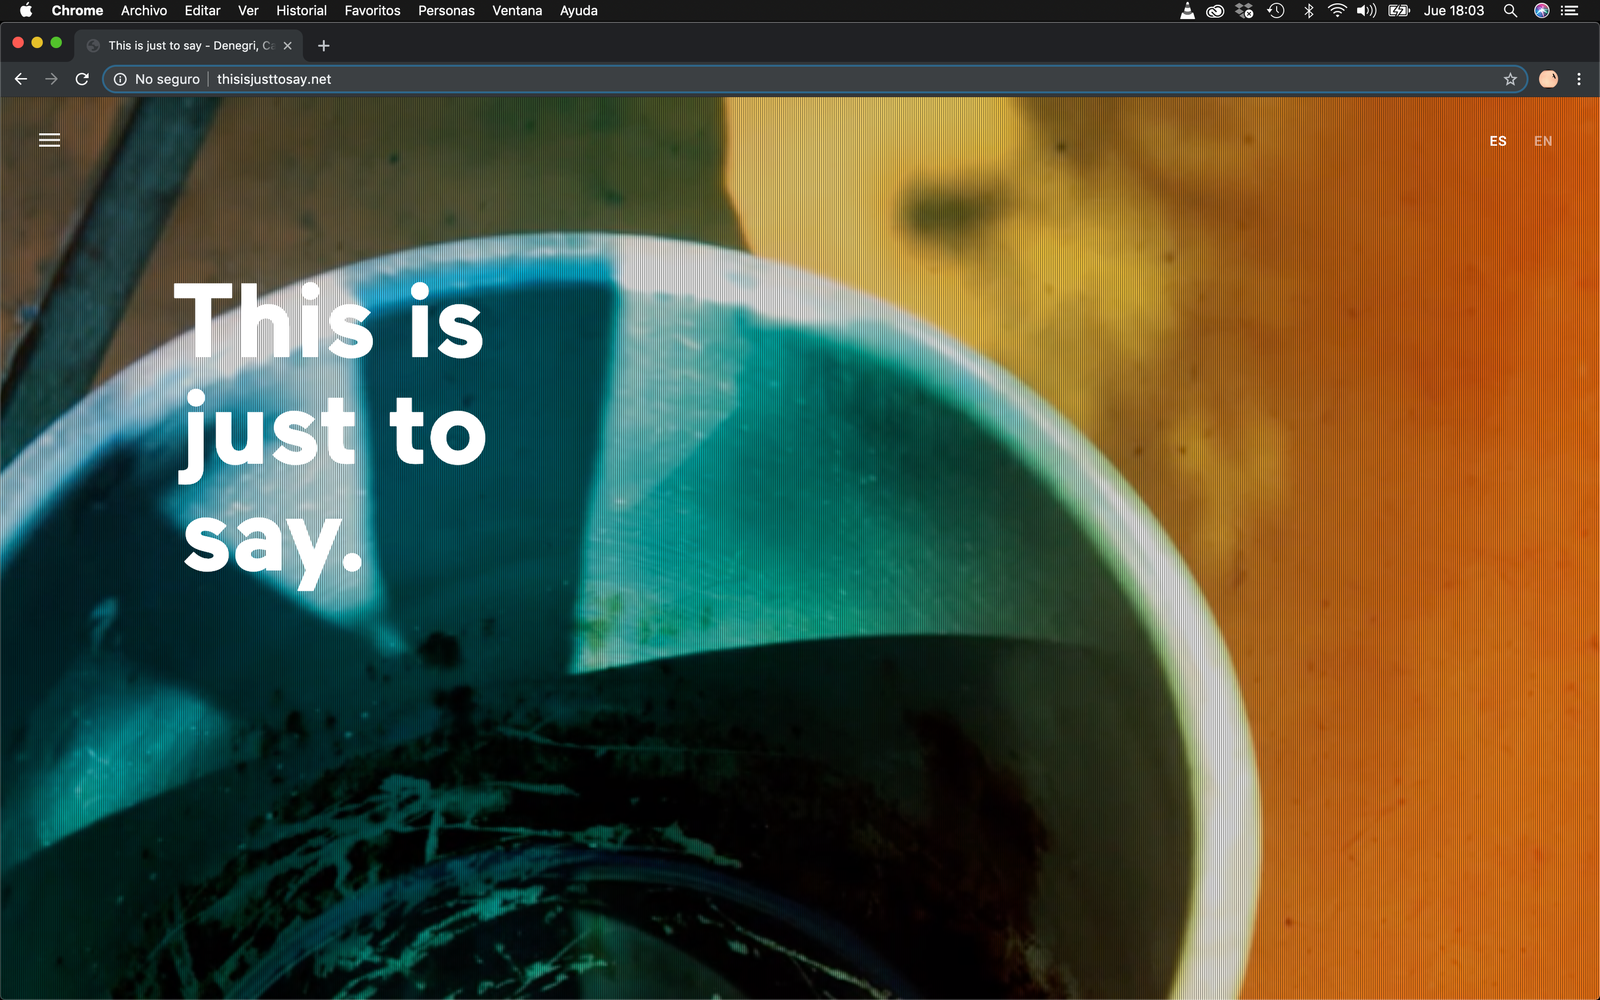Open Spotlight search magnifier icon
Viewport: 1600px width, 1000px height.
click(1510, 11)
